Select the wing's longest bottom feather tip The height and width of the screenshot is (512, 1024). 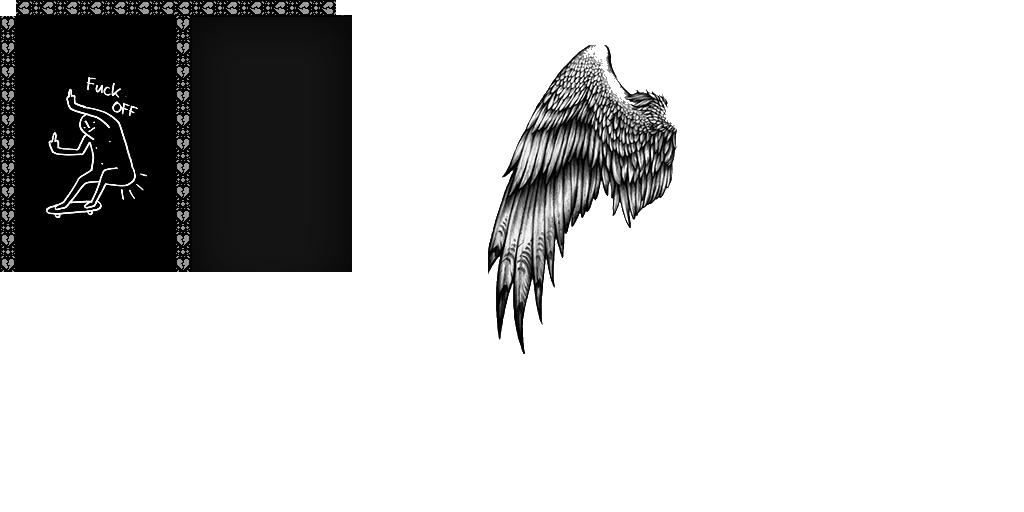tap(521, 343)
